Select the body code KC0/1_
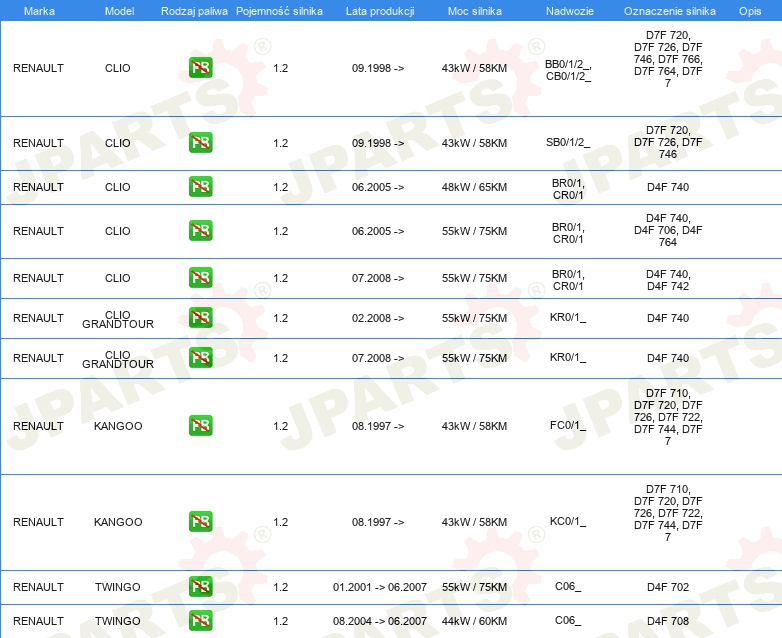 point(568,521)
